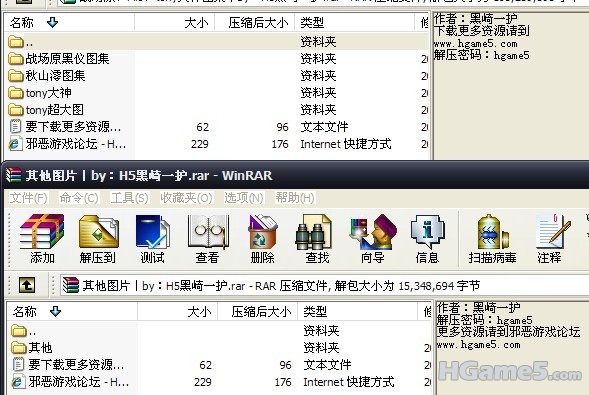Click www.hgame5.com in front window comment
589x395 pixels.
point(478,345)
